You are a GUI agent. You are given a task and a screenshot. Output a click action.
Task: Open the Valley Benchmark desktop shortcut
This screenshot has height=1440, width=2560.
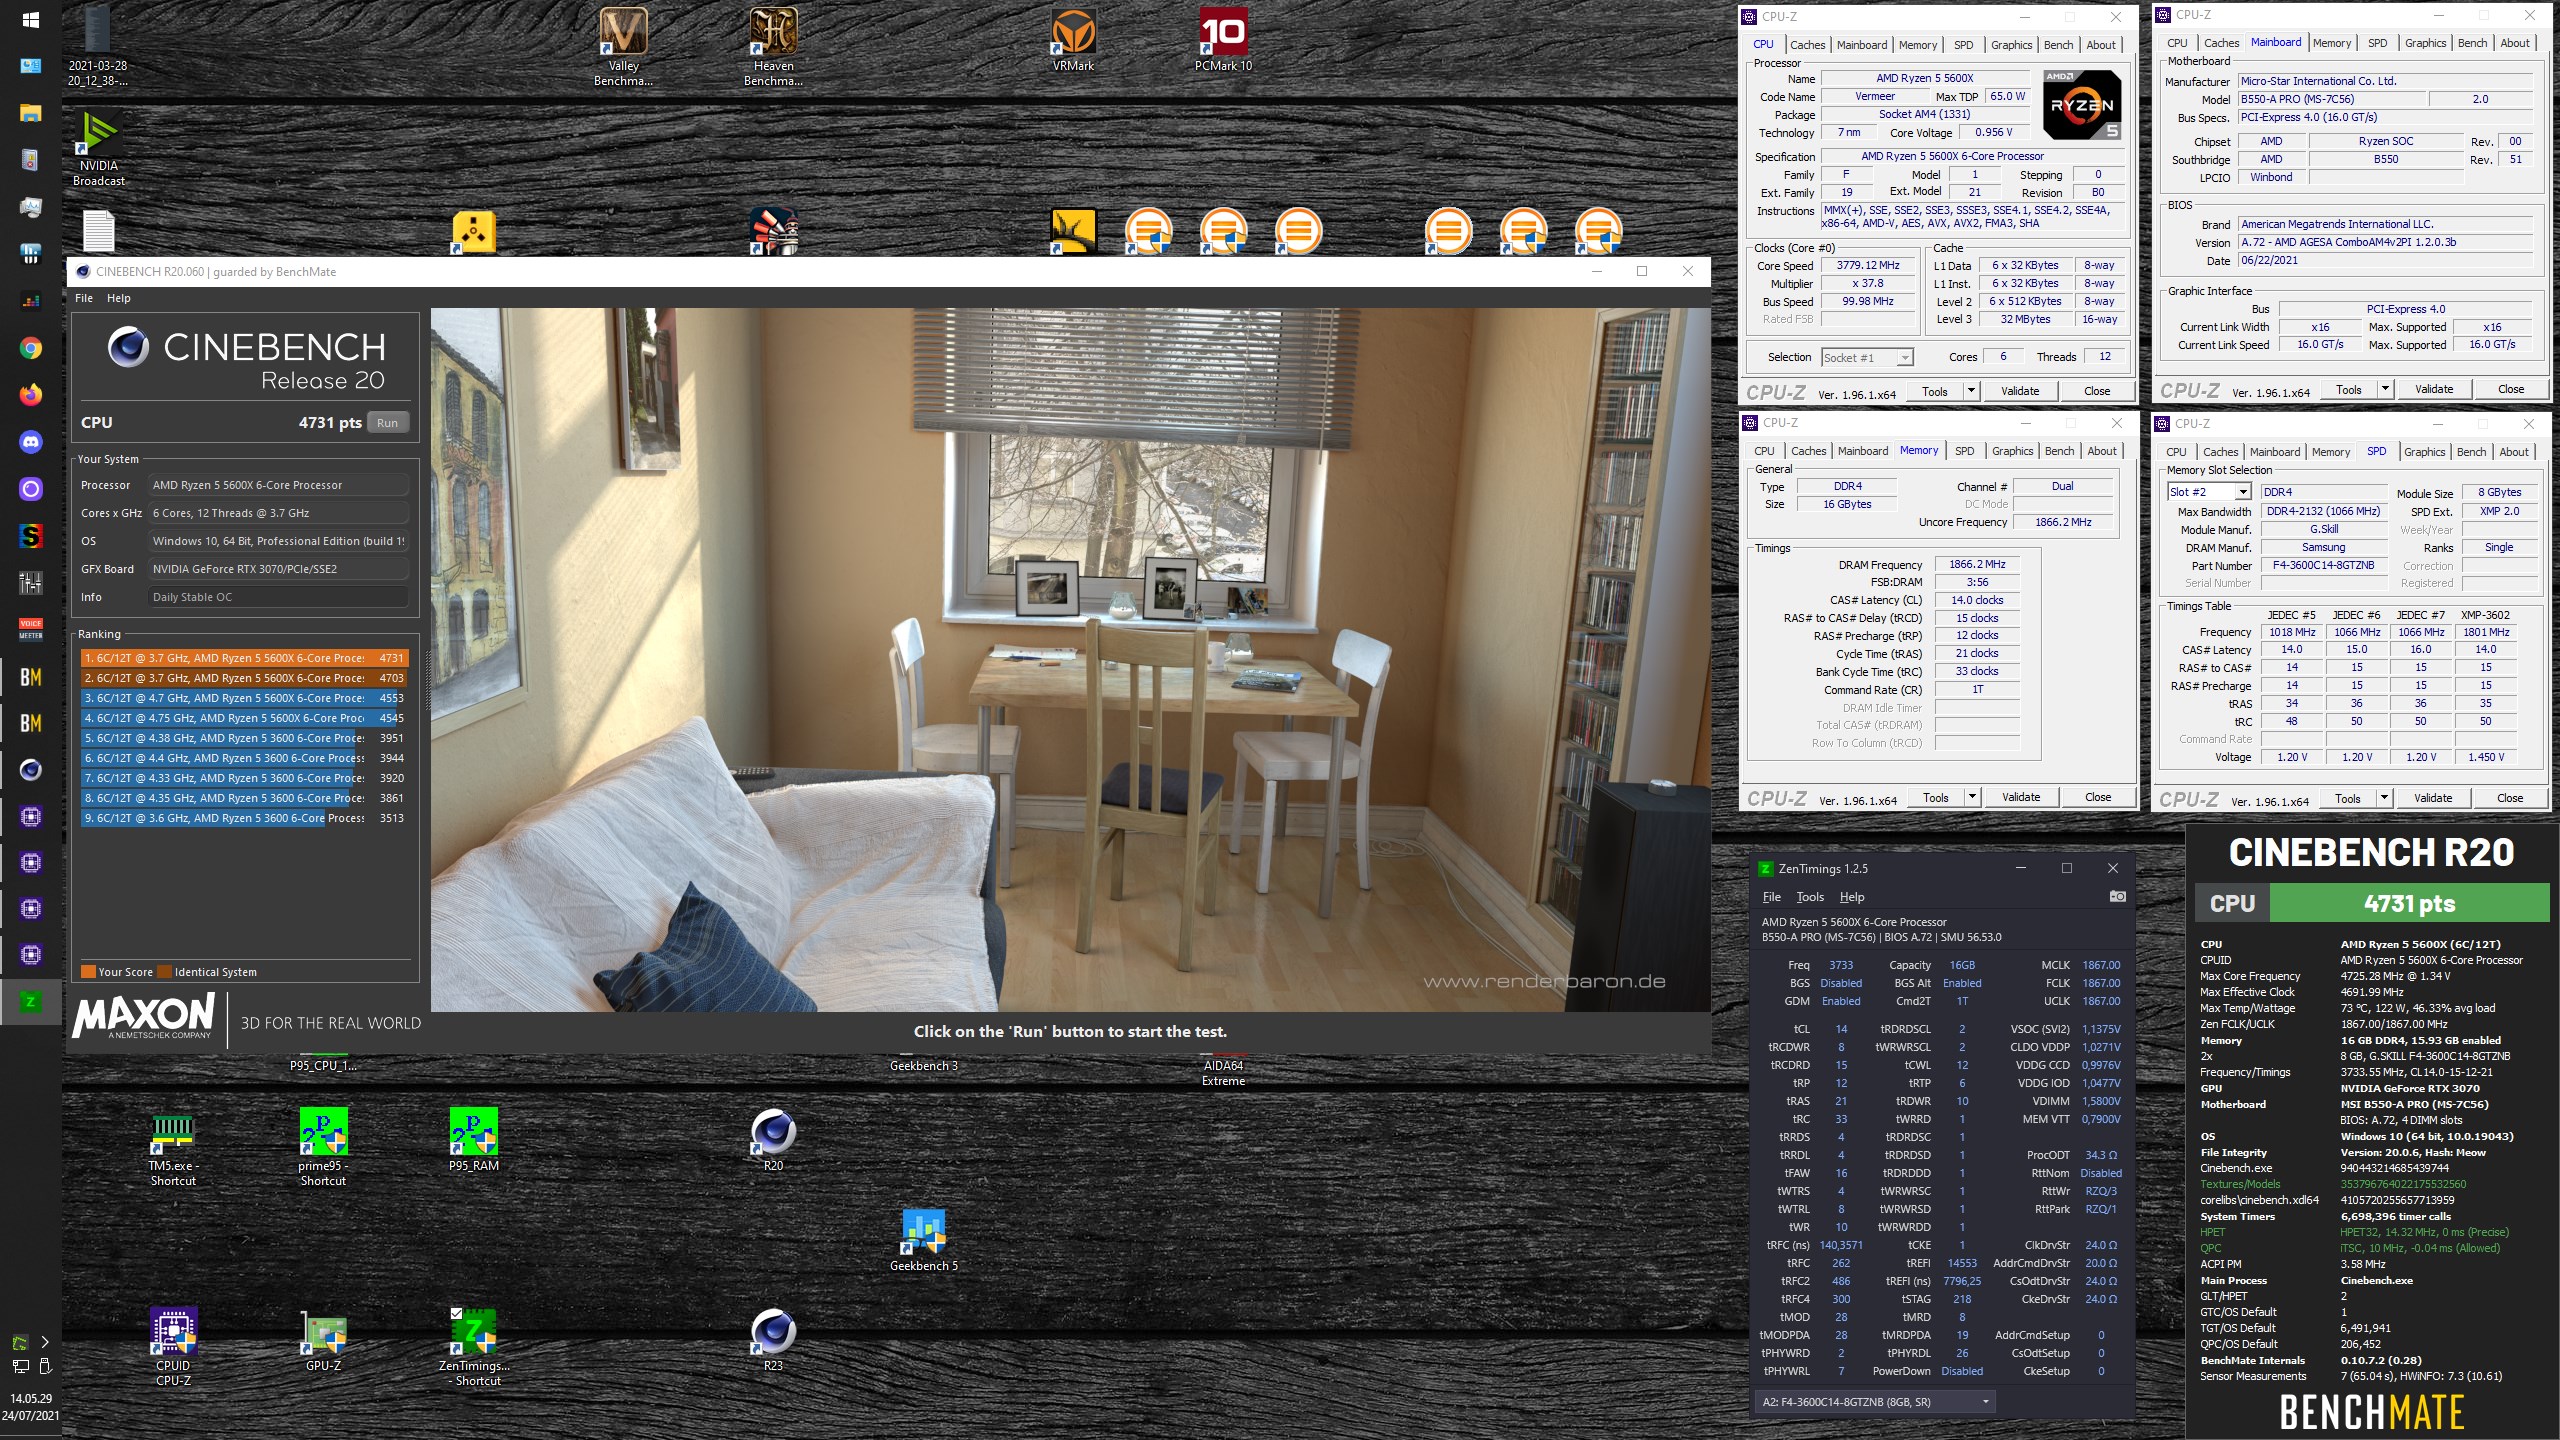coord(623,46)
